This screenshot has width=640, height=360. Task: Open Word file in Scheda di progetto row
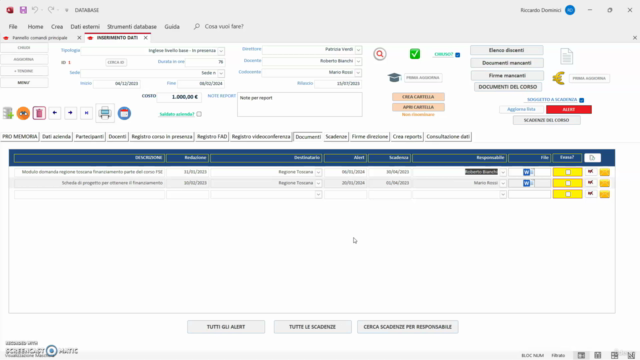[527, 183]
